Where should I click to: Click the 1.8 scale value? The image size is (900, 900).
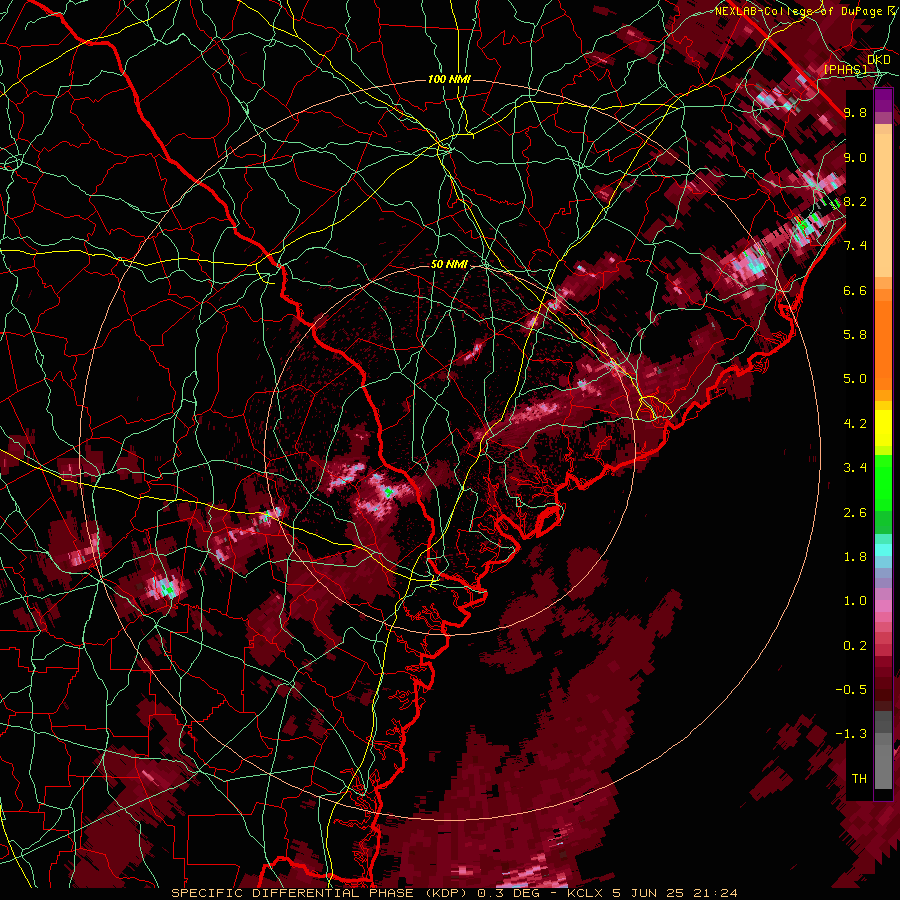pyautogui.click(x=855, y=556)
